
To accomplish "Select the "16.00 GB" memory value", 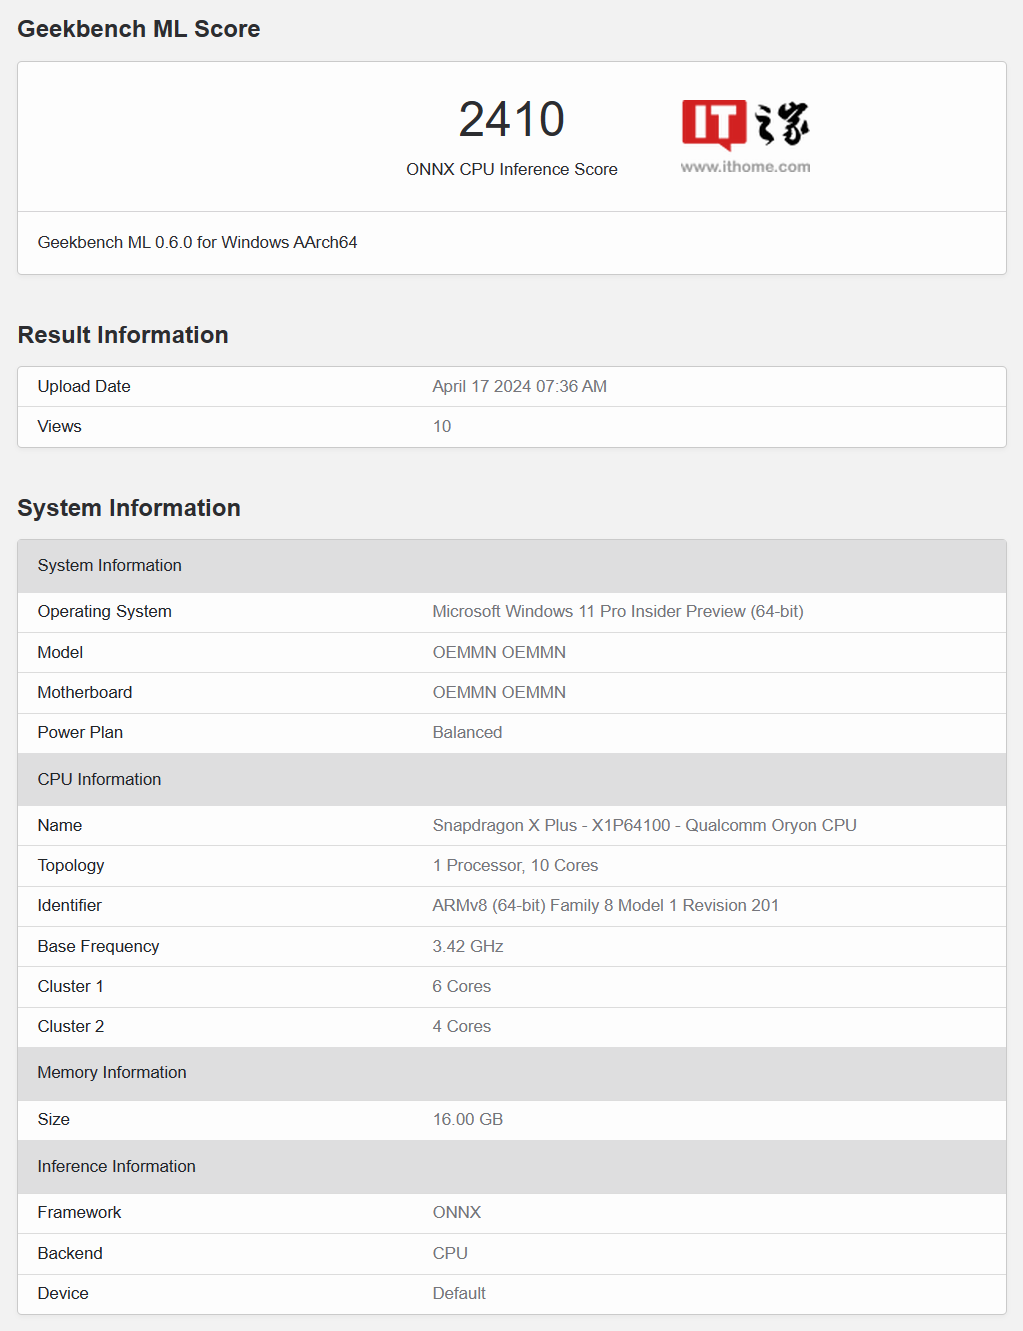I will [x=468, y=1120].
